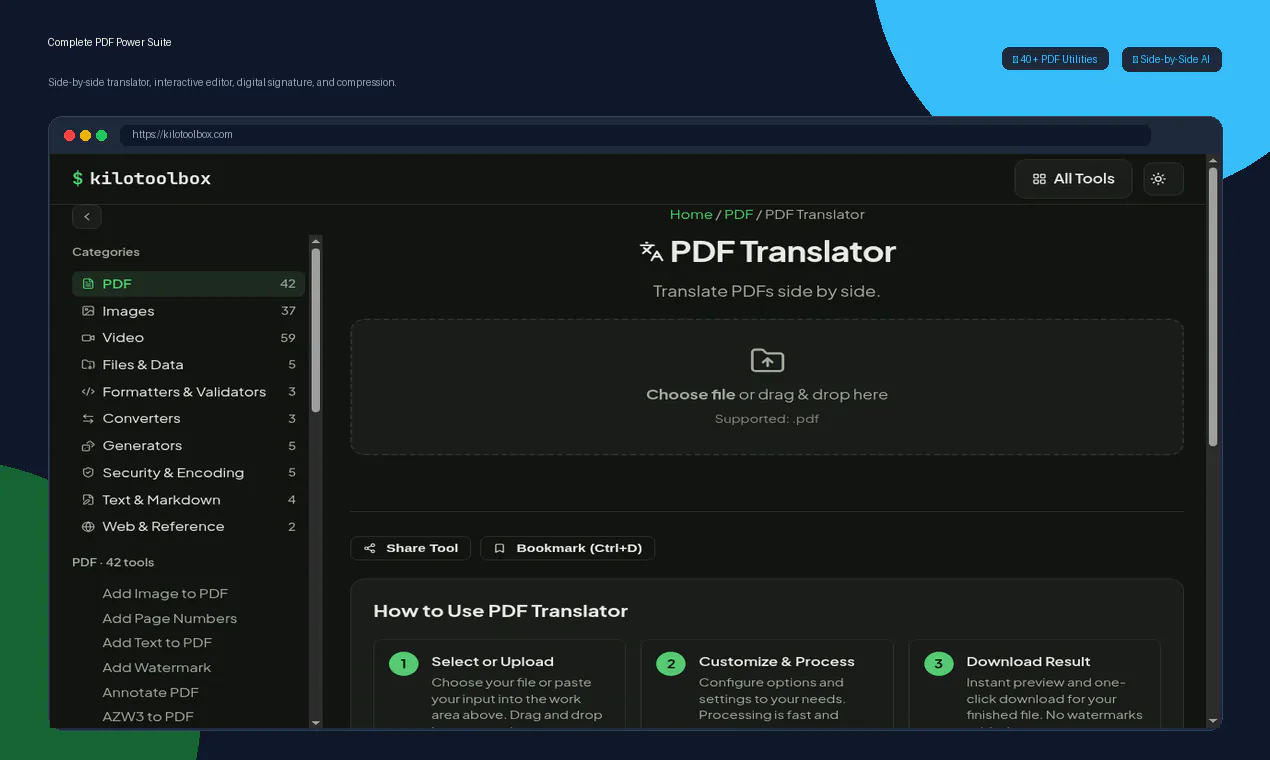Open Add Page Numbers tool
The image size is (1270, 760).
tap(170, 619)
